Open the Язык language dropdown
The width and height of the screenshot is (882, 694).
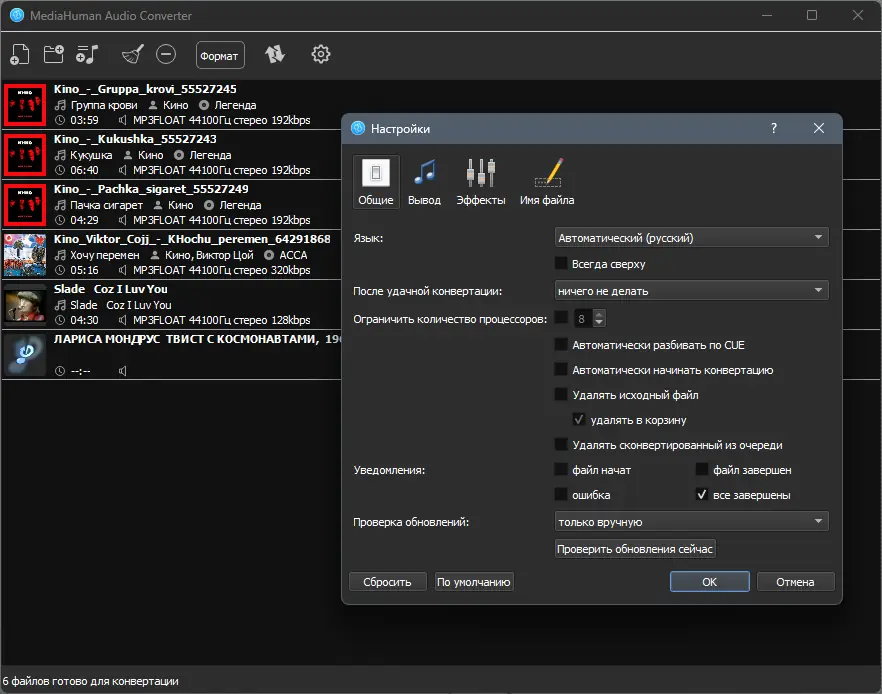point(691,237)
